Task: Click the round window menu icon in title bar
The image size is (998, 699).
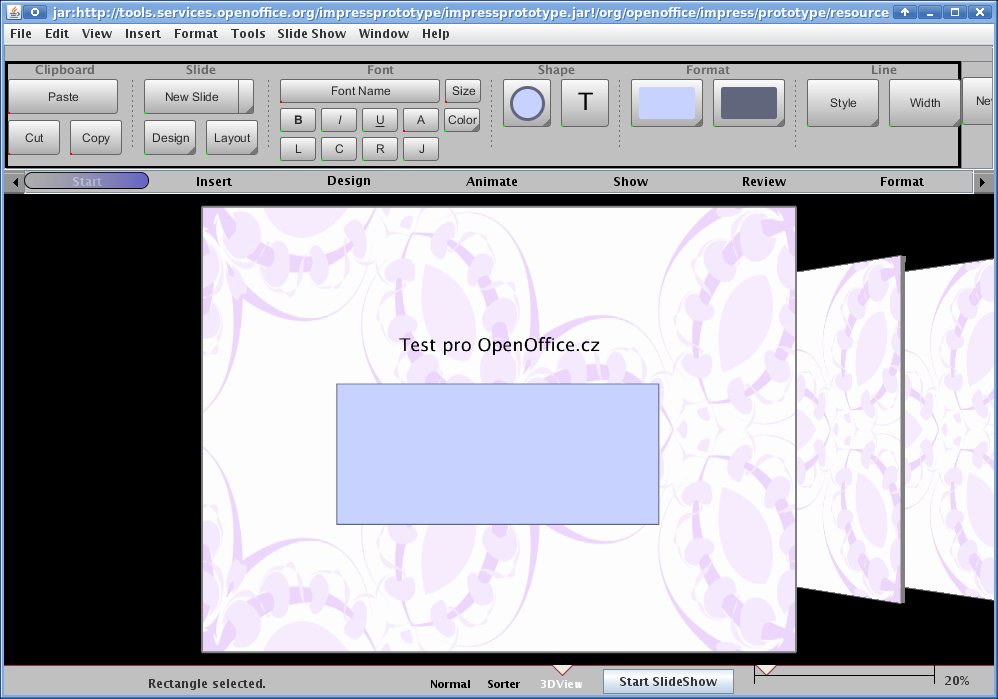Action: tap(34, 11)
